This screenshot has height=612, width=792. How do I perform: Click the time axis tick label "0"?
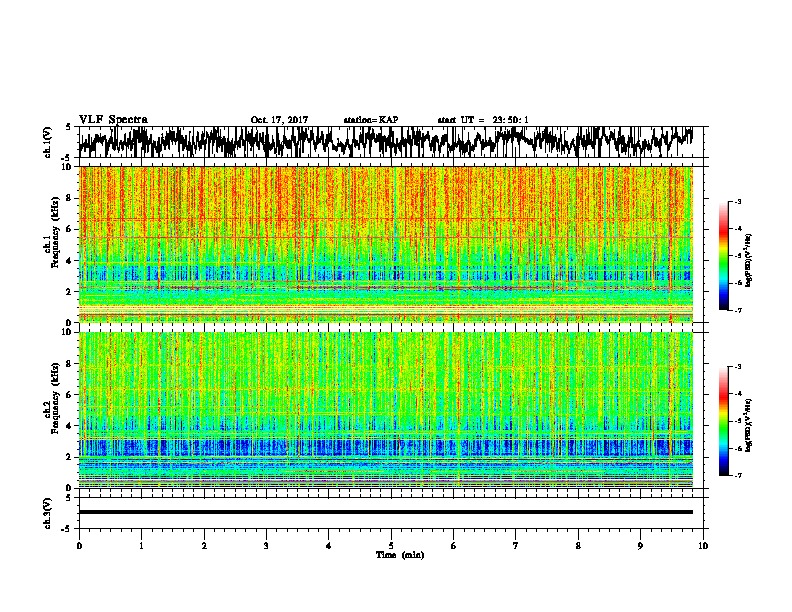[79, 546]
